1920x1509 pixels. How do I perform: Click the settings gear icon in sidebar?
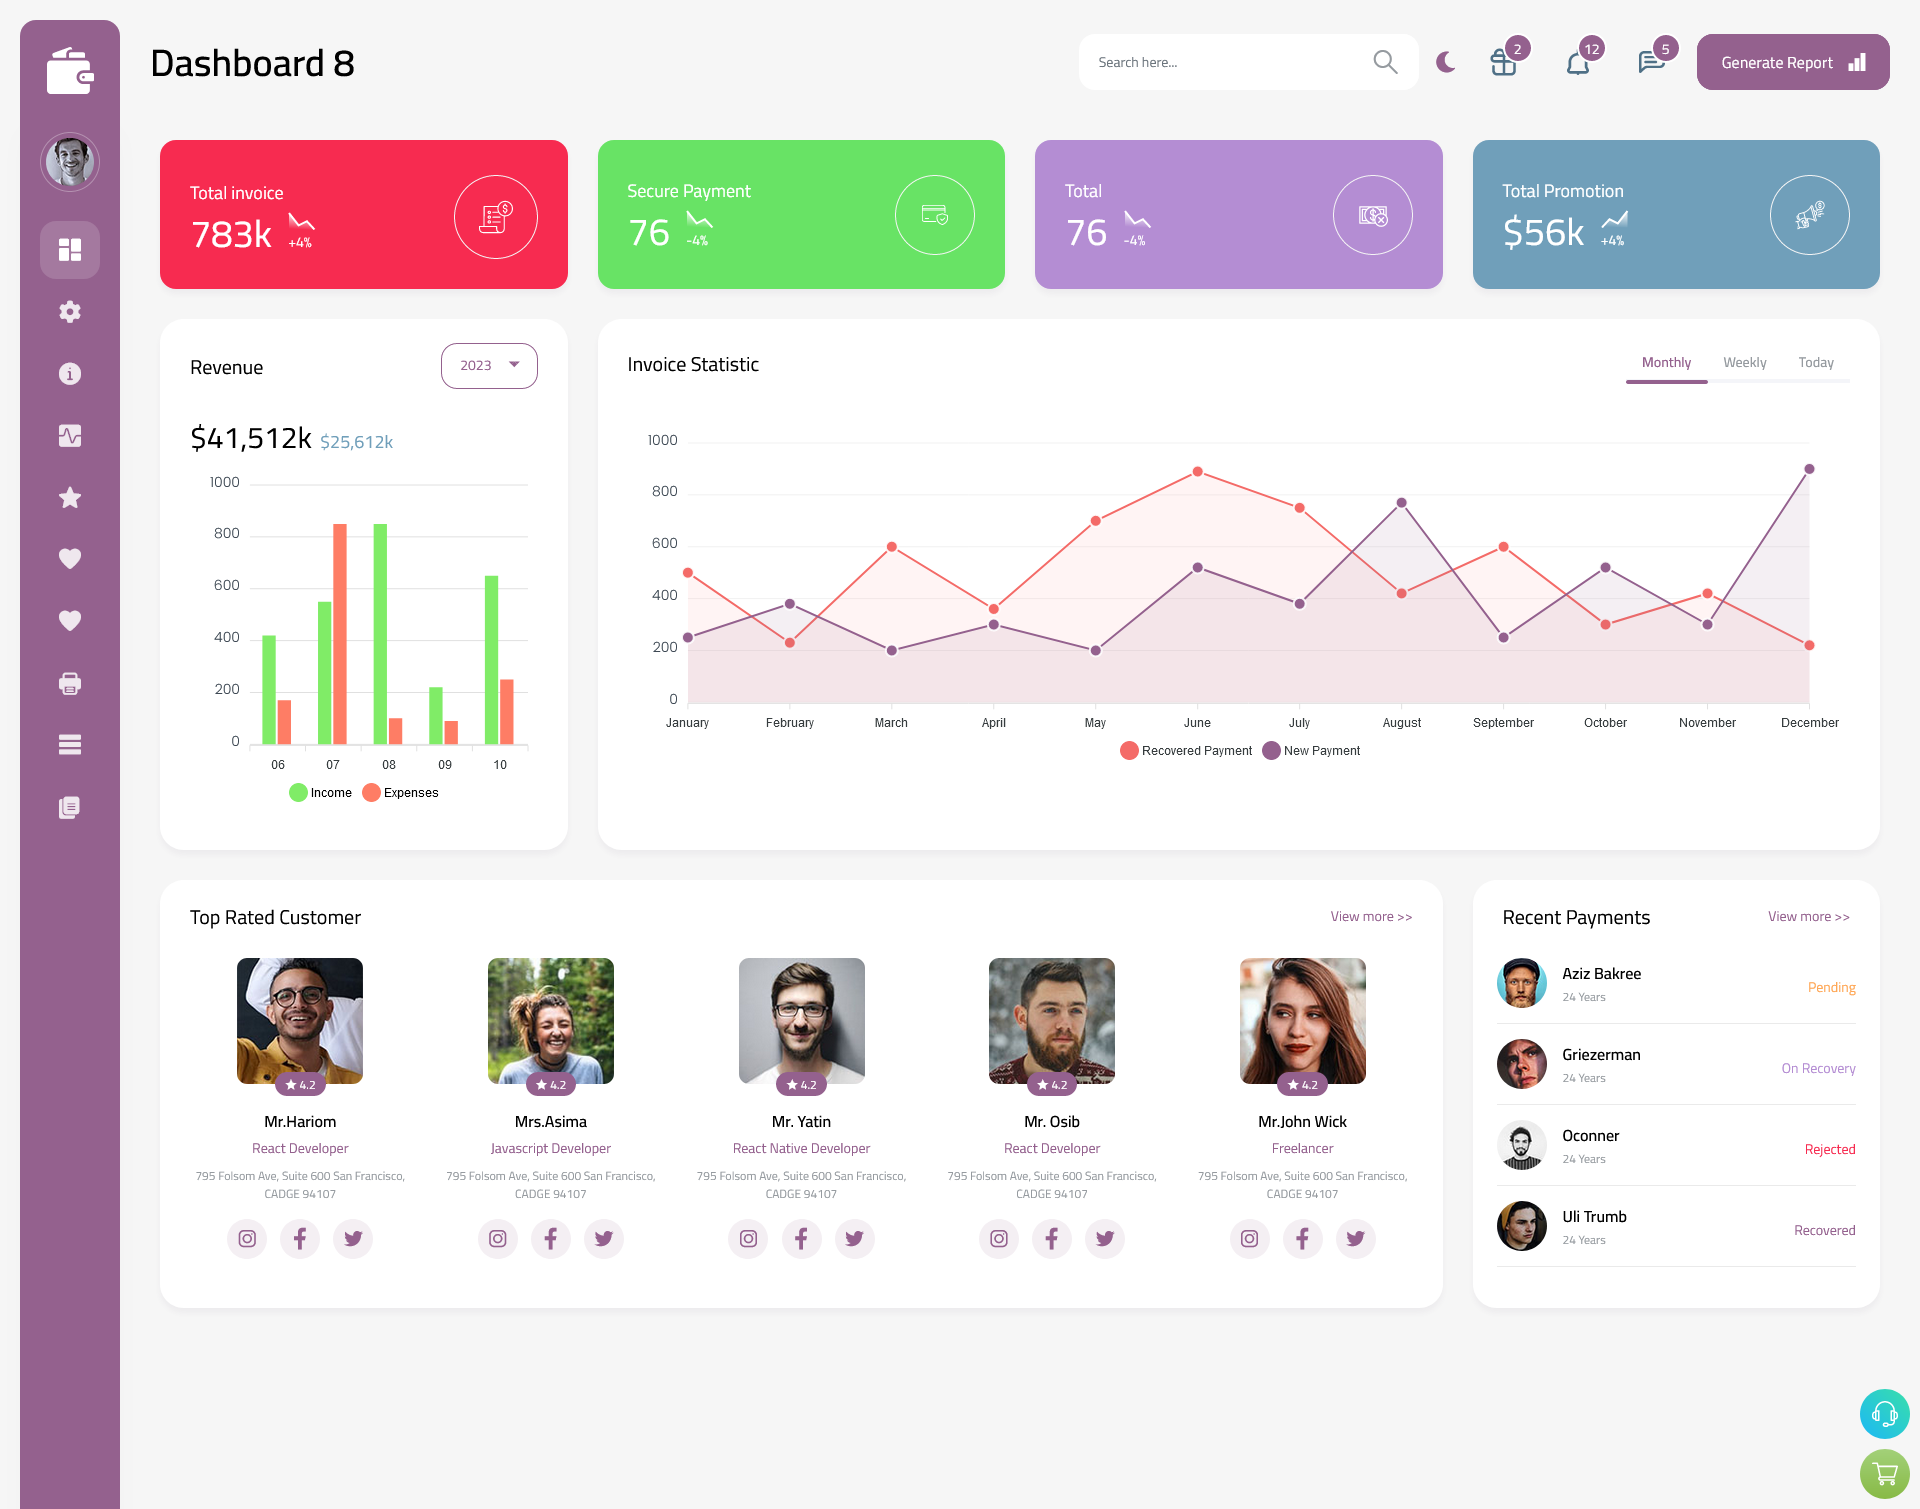[x=69, y=310]
